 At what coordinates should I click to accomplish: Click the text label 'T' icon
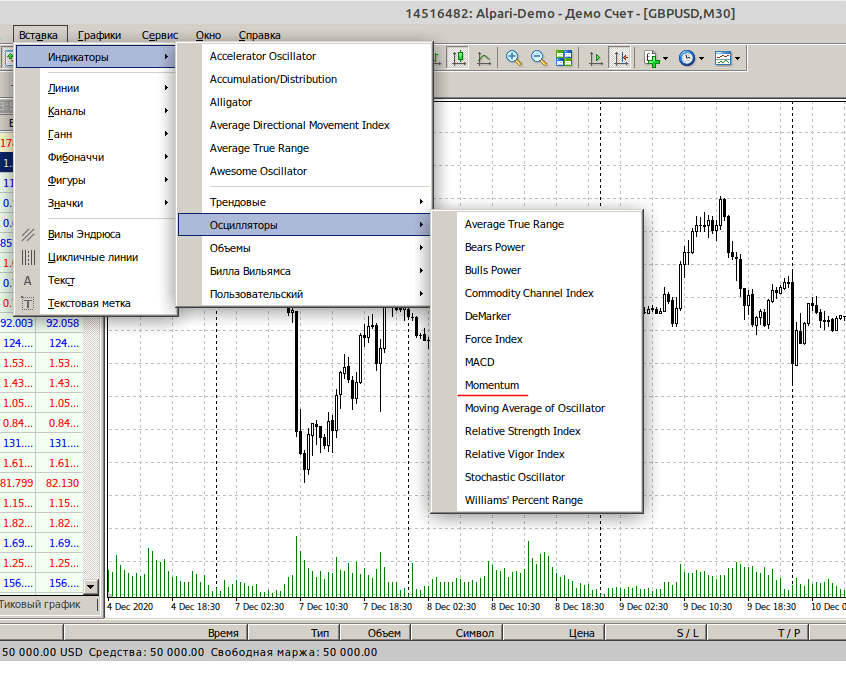click(x=28, y=303)
